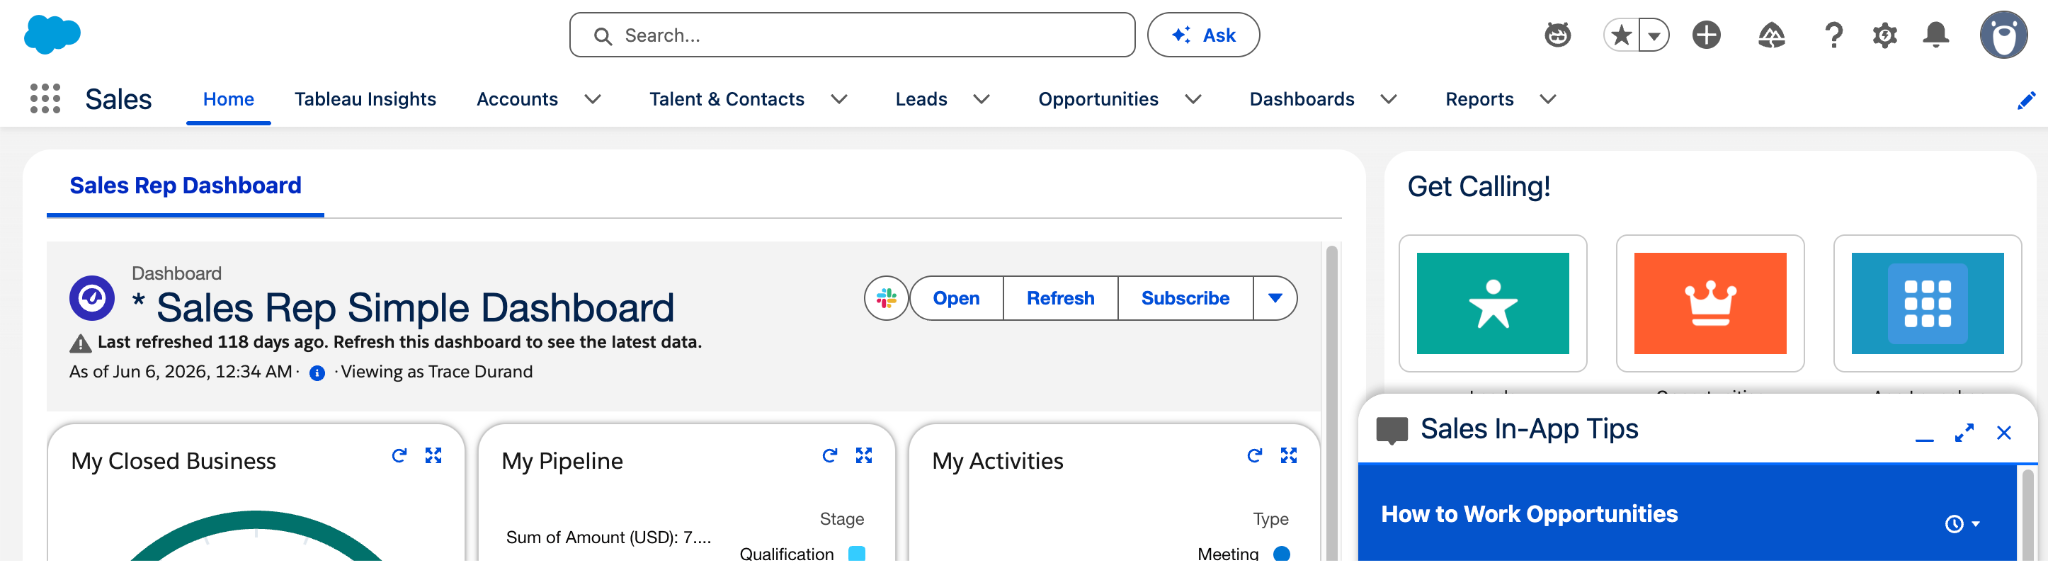Click the Slack share icon

886,298
